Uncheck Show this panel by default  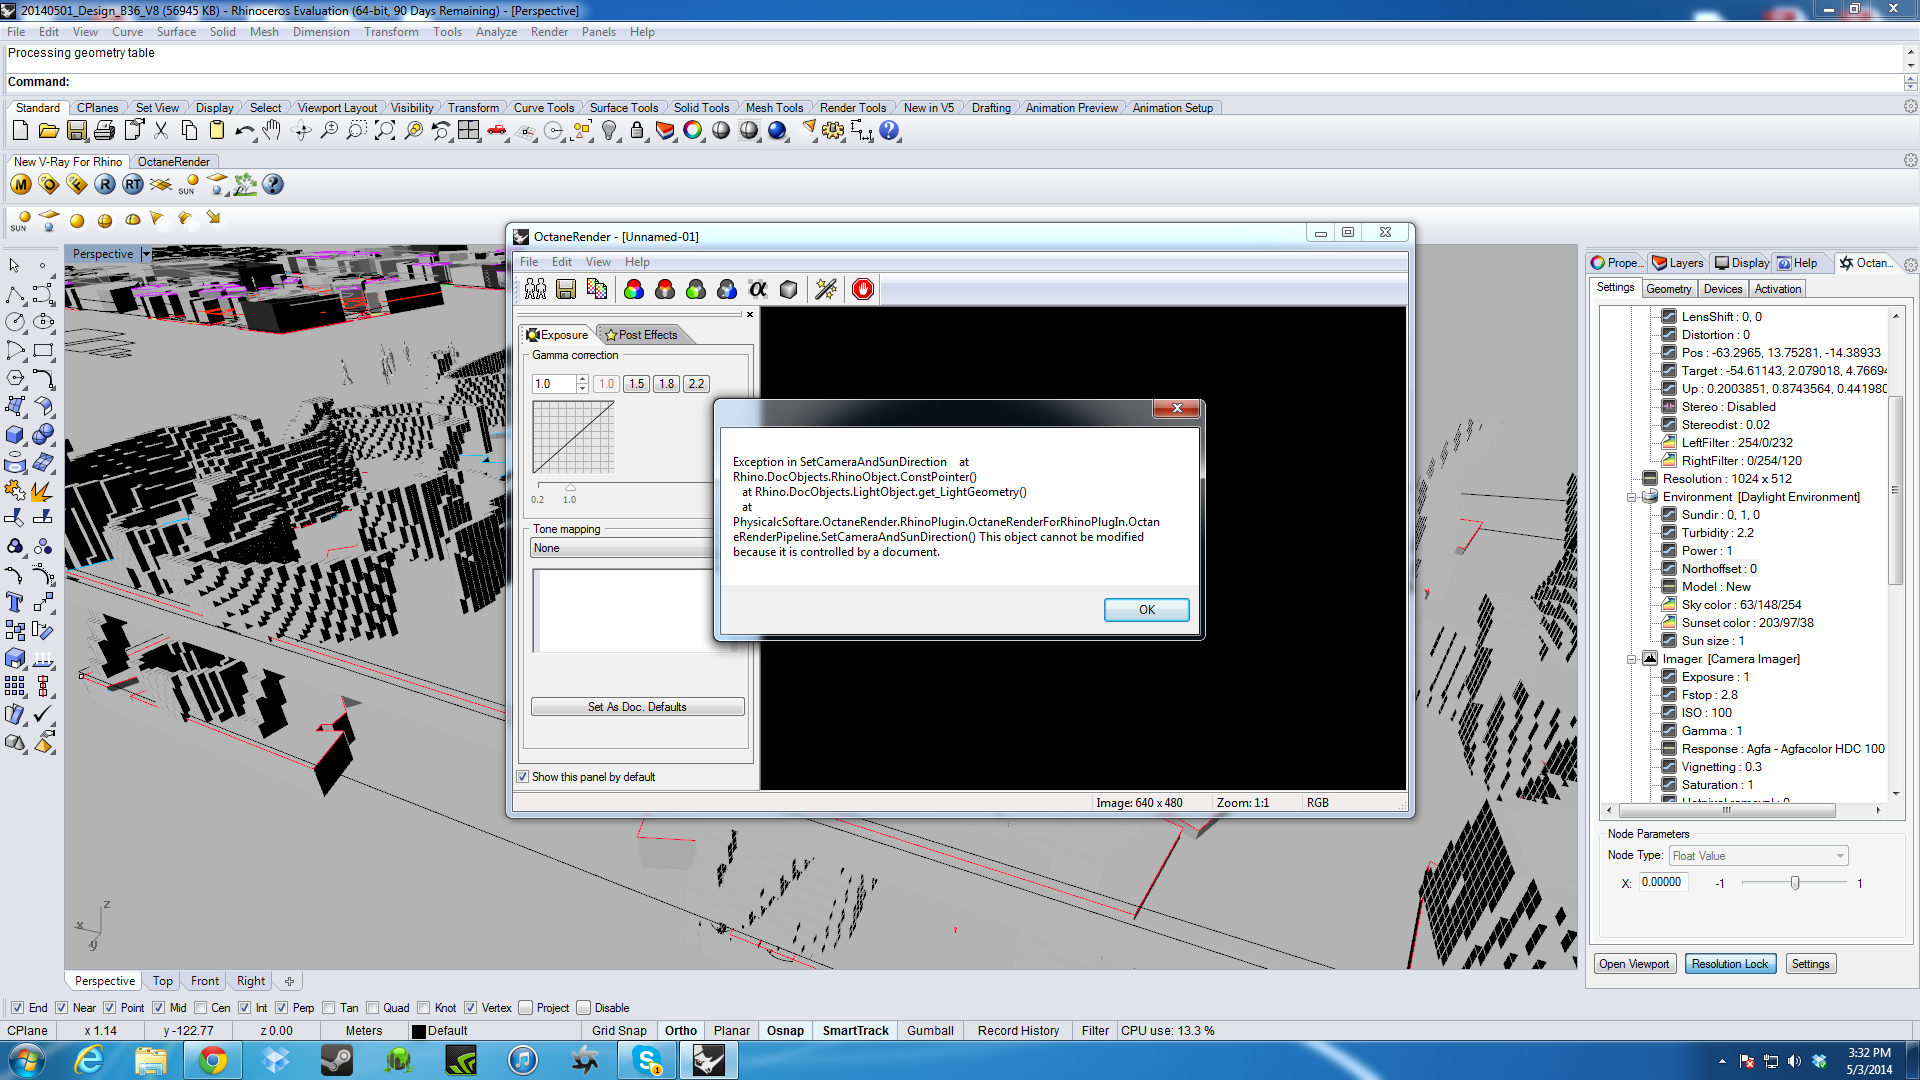coord(523,777)
